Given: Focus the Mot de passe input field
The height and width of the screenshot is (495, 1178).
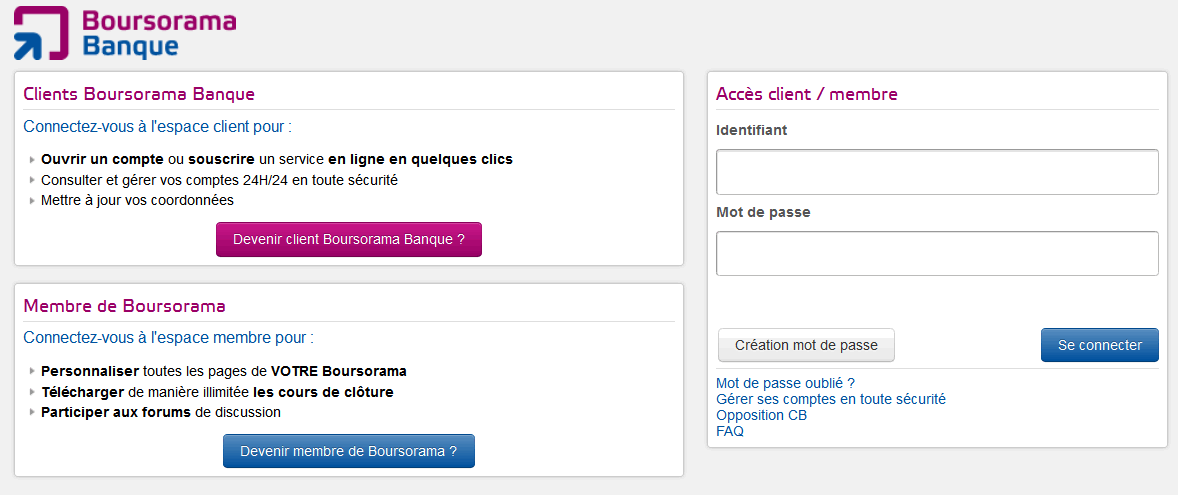Looking at the screenshot, I should pyautogui.click(x=937, y=254).
